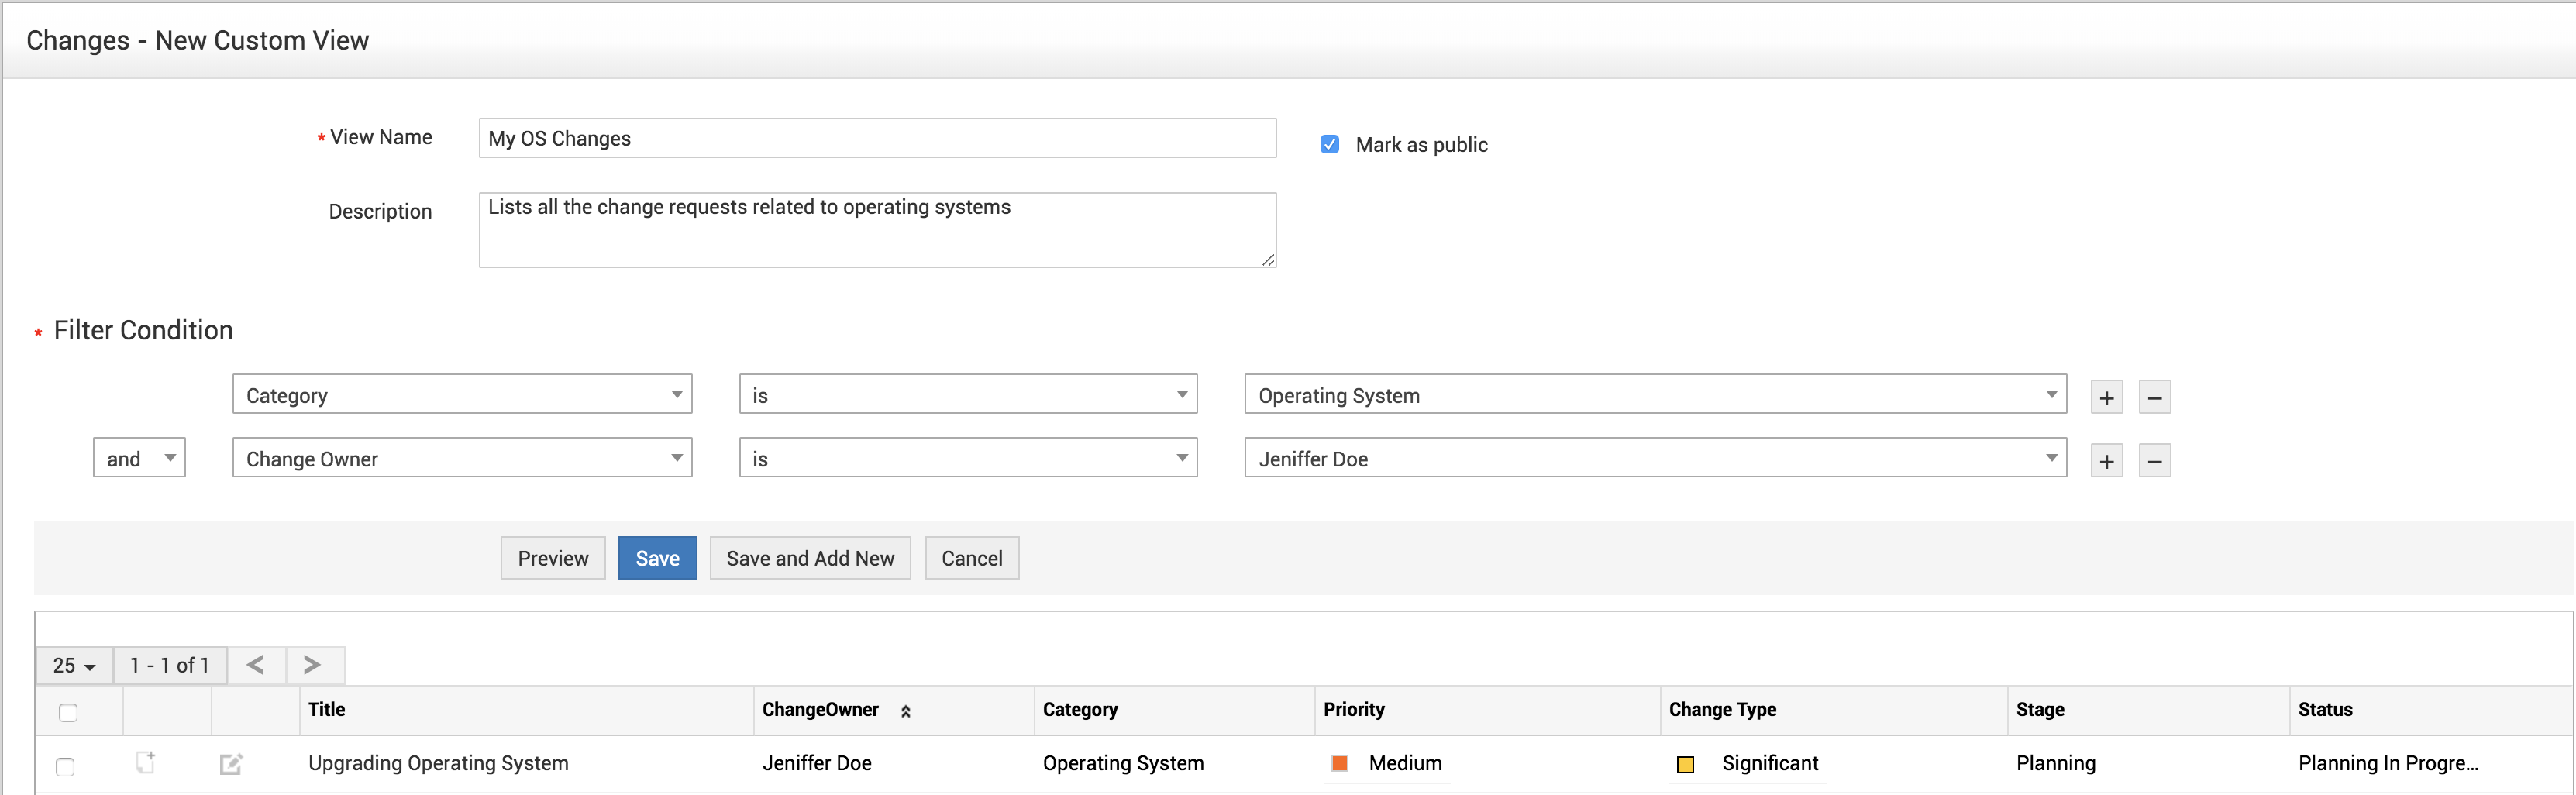Viewport: 2576px width, 795px height.
Task: Click into the View Name text field
Action: coord(877,138)
